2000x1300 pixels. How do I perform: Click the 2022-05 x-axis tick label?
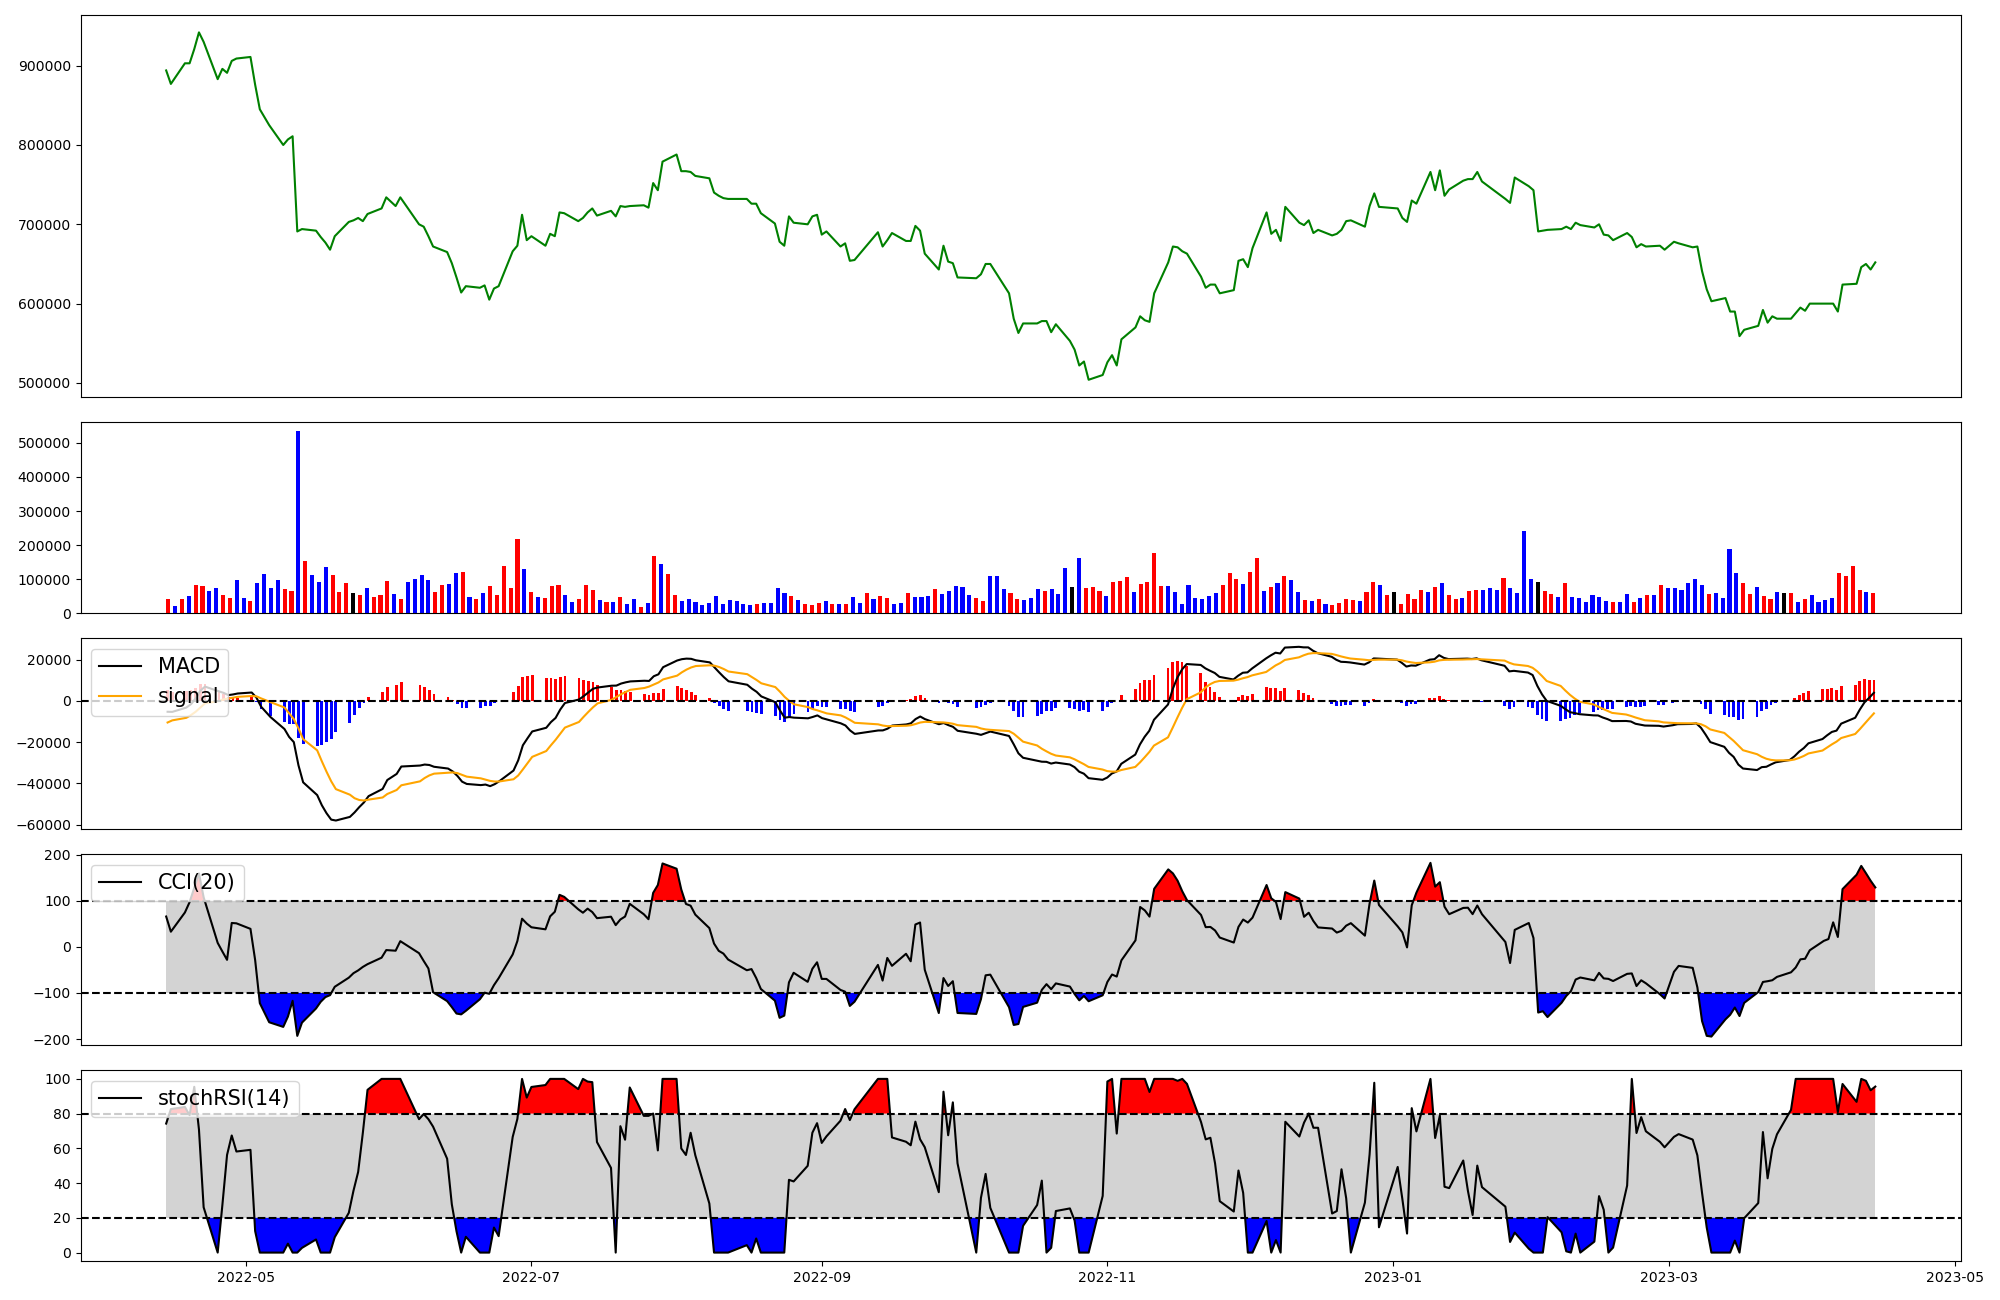tap(245, 1276)
